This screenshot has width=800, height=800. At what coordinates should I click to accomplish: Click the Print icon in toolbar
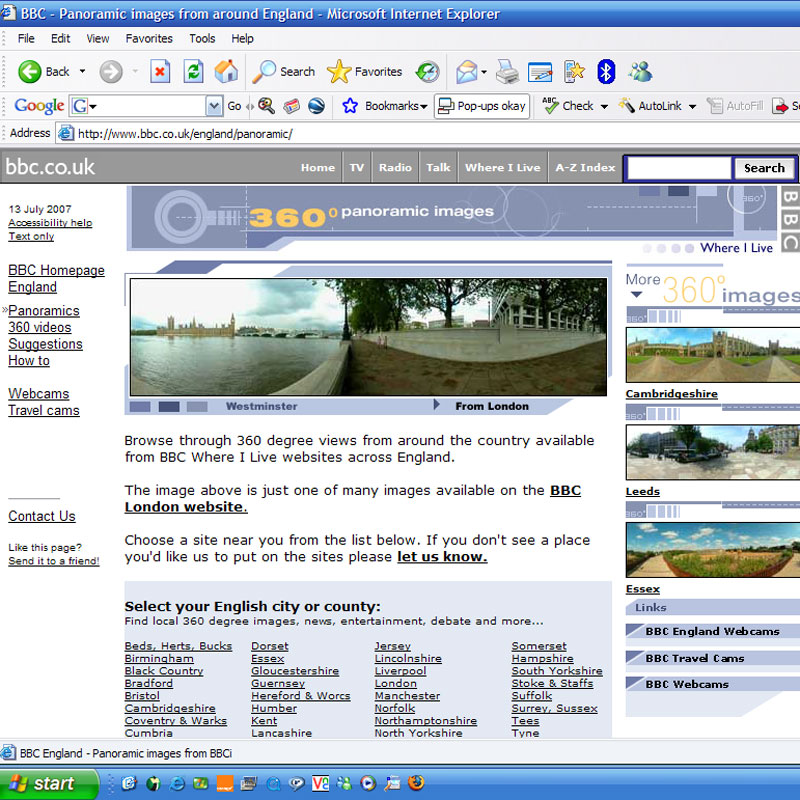508,72
